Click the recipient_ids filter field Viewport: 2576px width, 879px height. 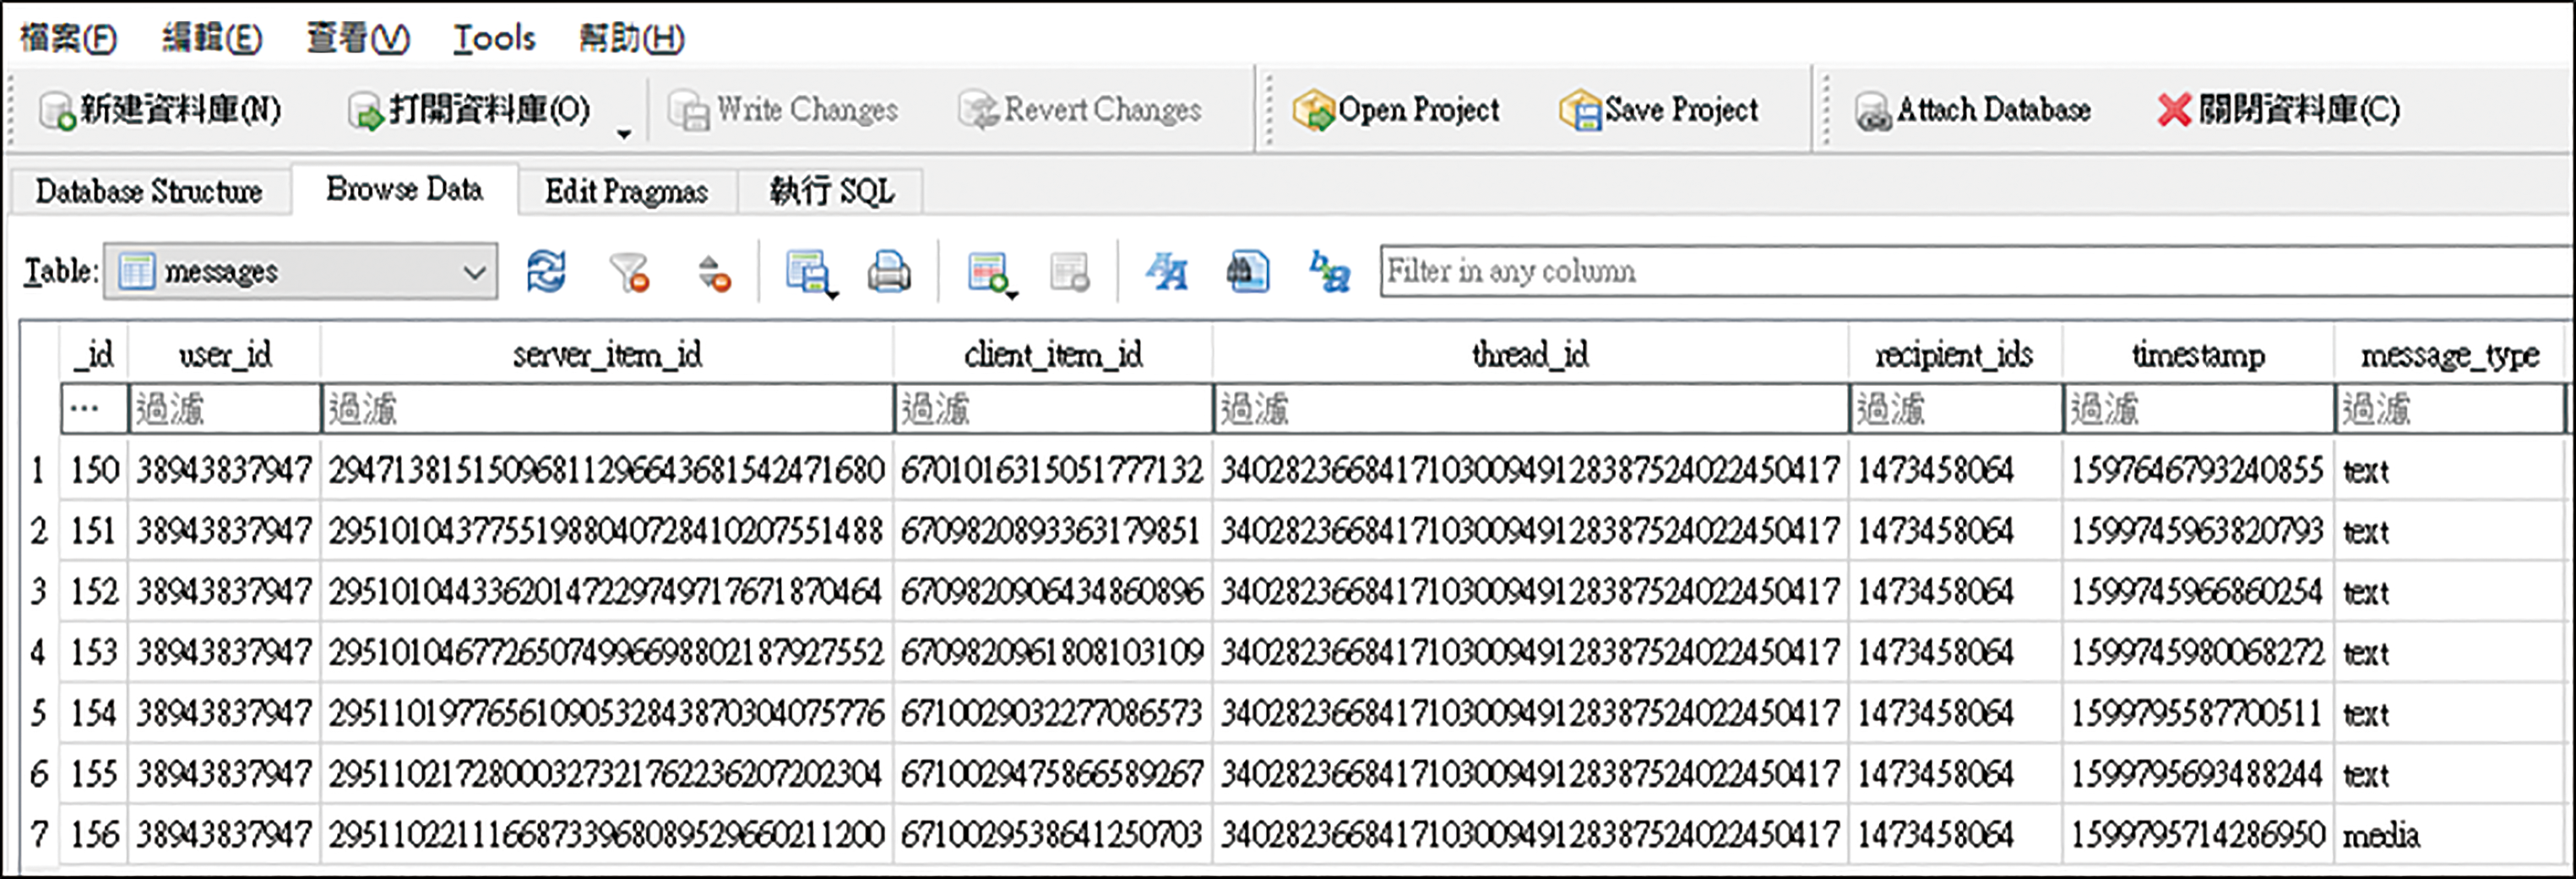pyautogui.click(x=1955, y=408)
